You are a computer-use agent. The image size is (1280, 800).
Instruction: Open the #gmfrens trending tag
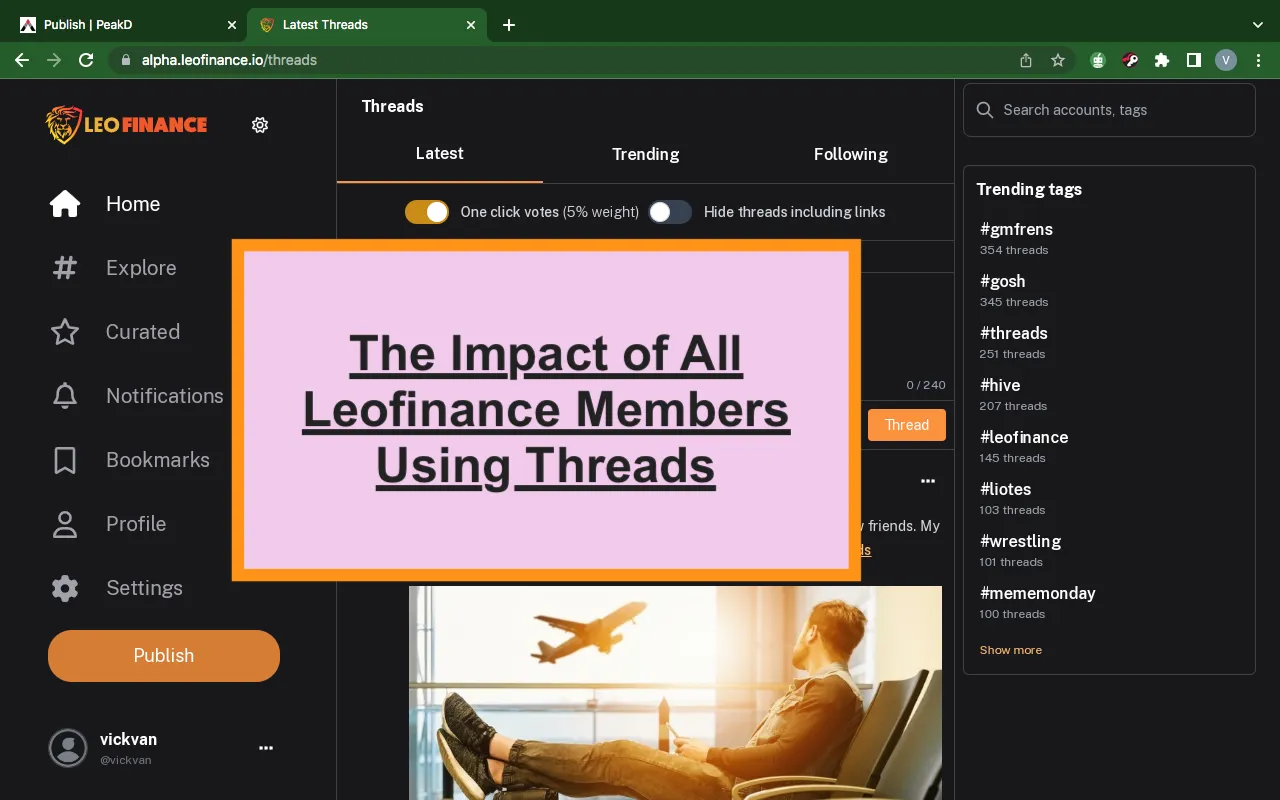coord(1016,229)
